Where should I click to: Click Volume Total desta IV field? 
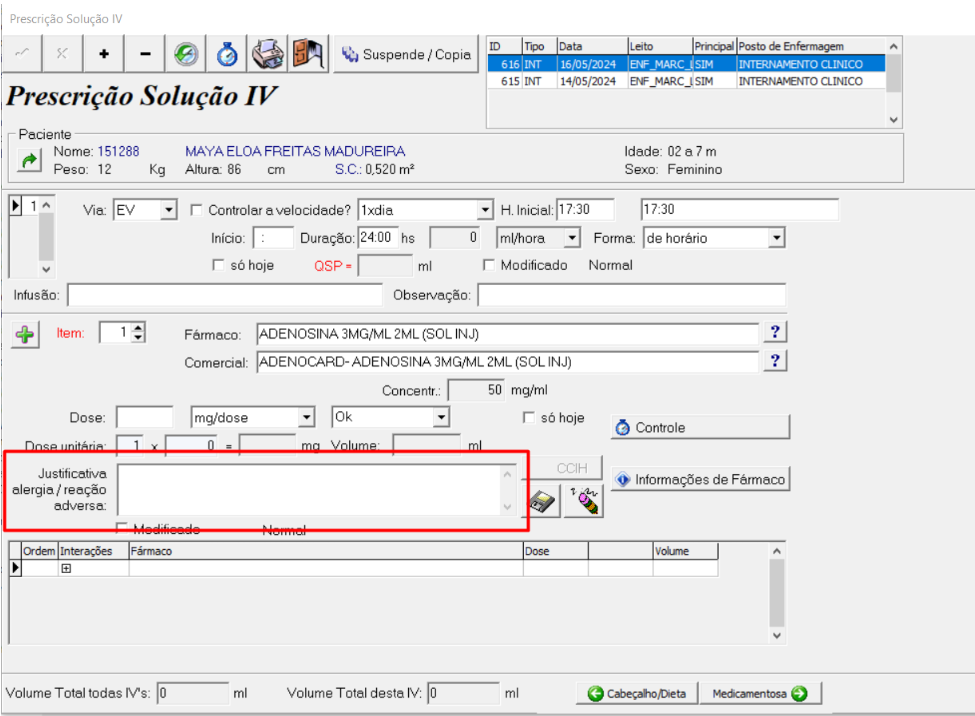464,693
